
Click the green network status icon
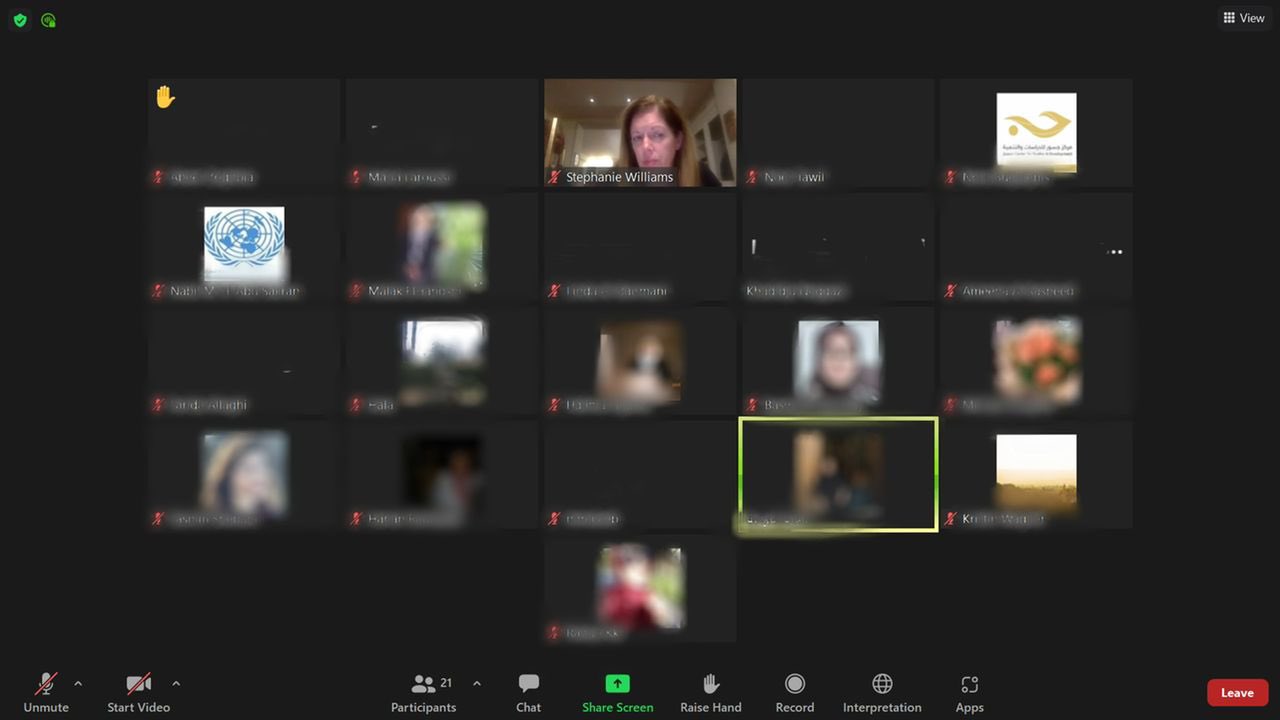(48, 20)
